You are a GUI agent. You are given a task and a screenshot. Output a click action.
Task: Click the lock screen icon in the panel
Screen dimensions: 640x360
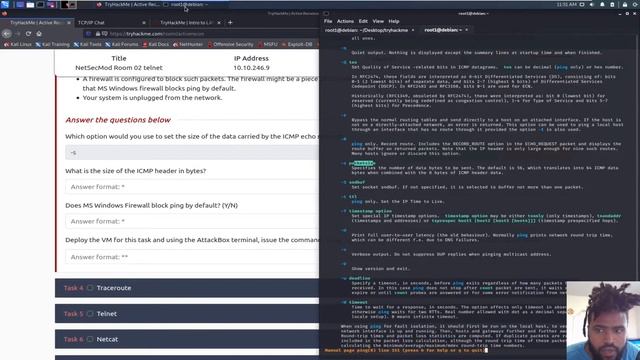625,4
